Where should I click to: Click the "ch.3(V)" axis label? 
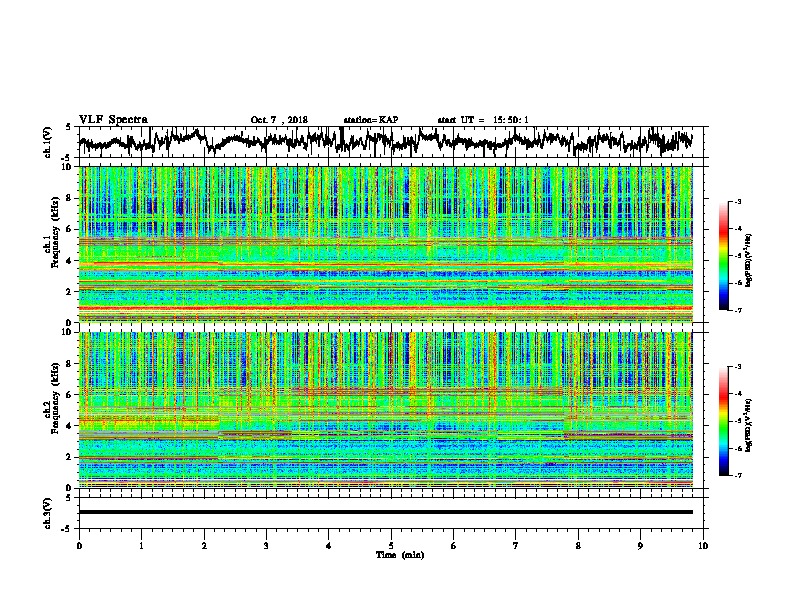[48, 513]
